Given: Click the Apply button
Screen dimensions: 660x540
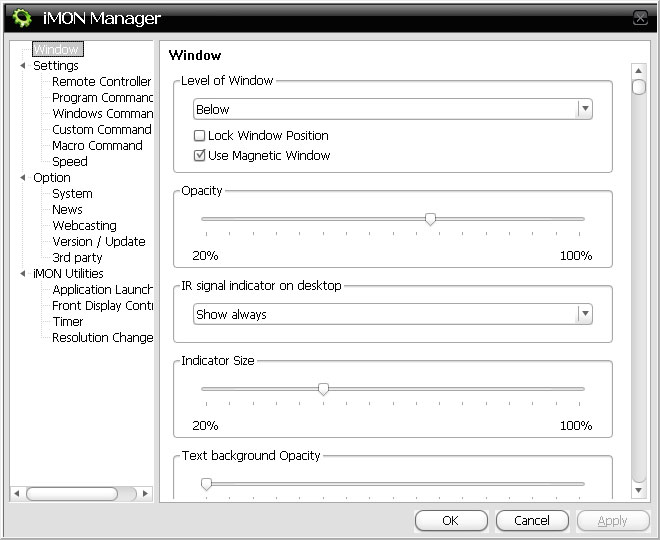Looking at the screenshot, I should (613, 521).
